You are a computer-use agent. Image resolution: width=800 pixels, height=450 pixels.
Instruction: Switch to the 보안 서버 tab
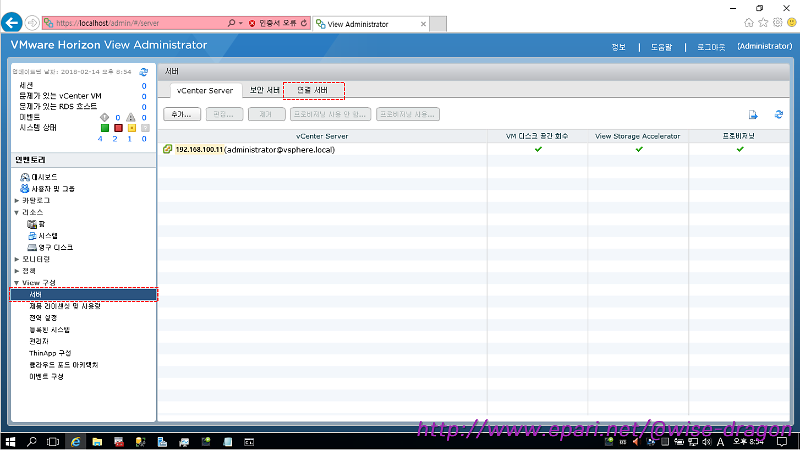pyautogui.click(x=264, y=90)
